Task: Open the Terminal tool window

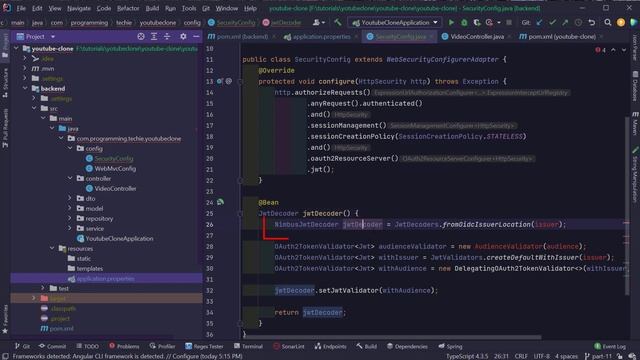Action: click(248, 346)
